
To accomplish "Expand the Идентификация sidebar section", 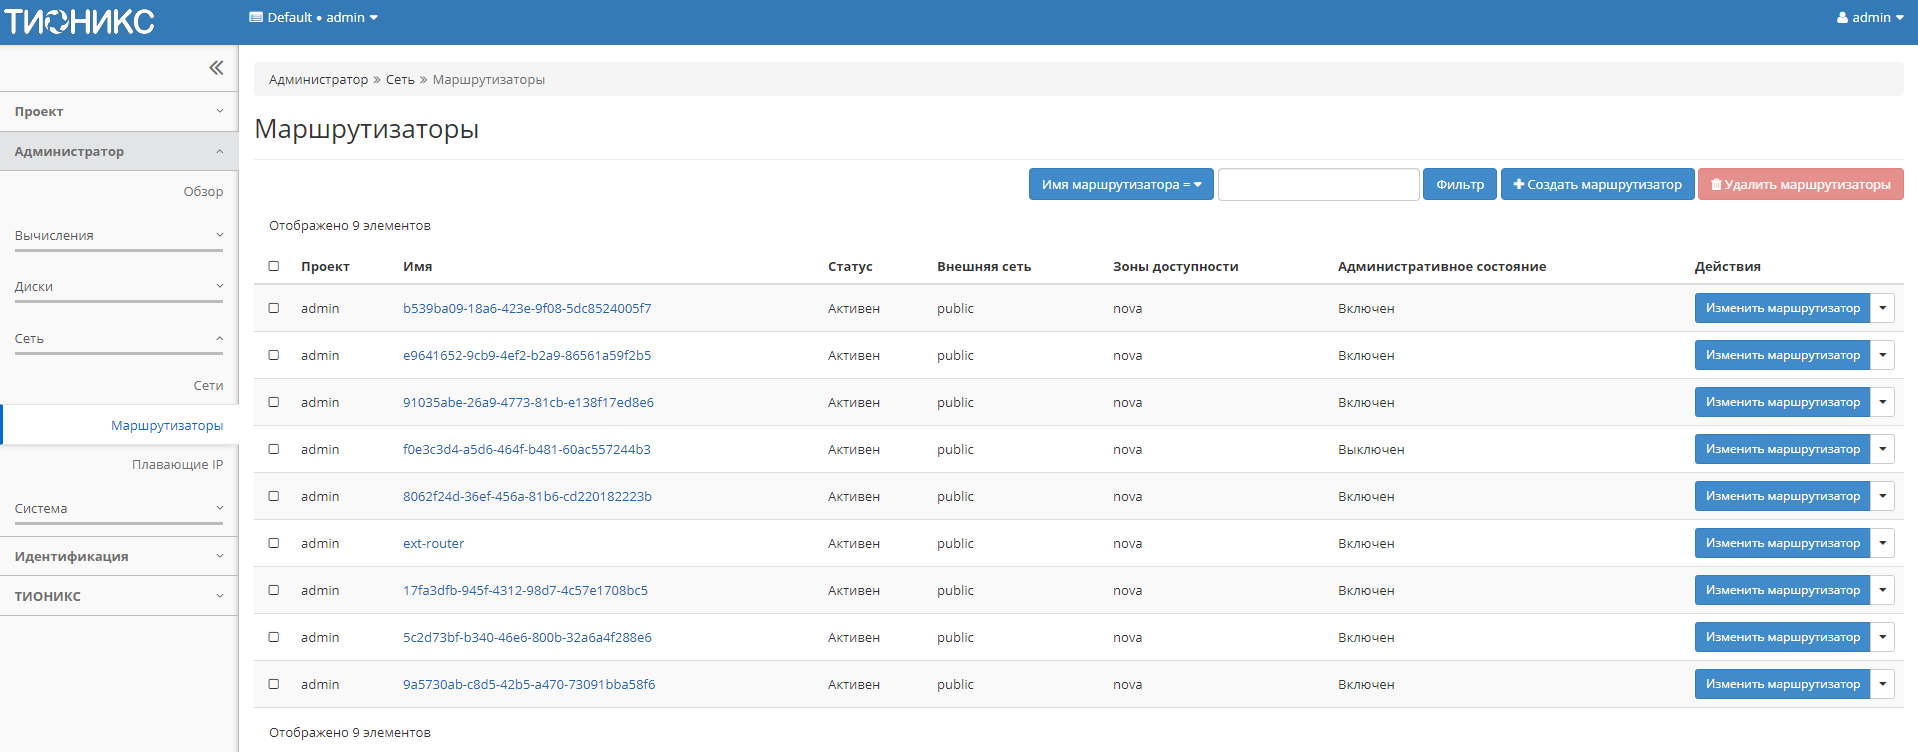I will pyautogui.click(x=118, y=556).
